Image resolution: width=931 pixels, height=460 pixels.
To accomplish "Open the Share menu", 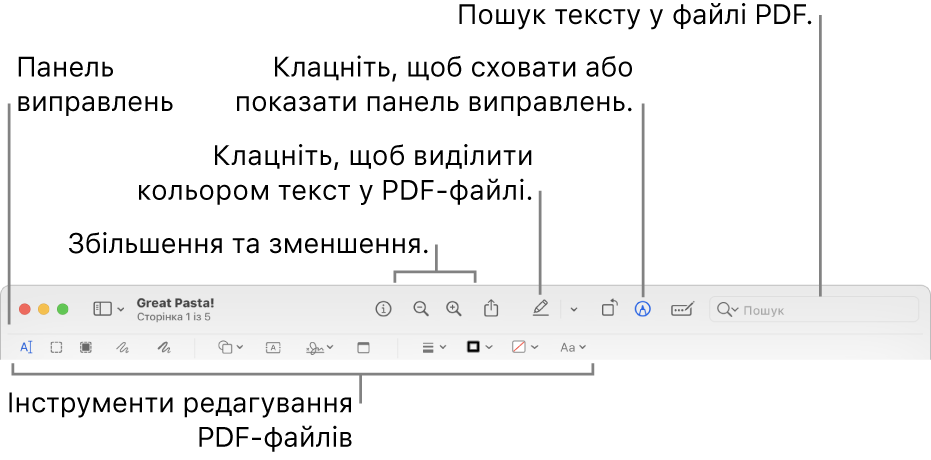I will [x=490, y=309].
